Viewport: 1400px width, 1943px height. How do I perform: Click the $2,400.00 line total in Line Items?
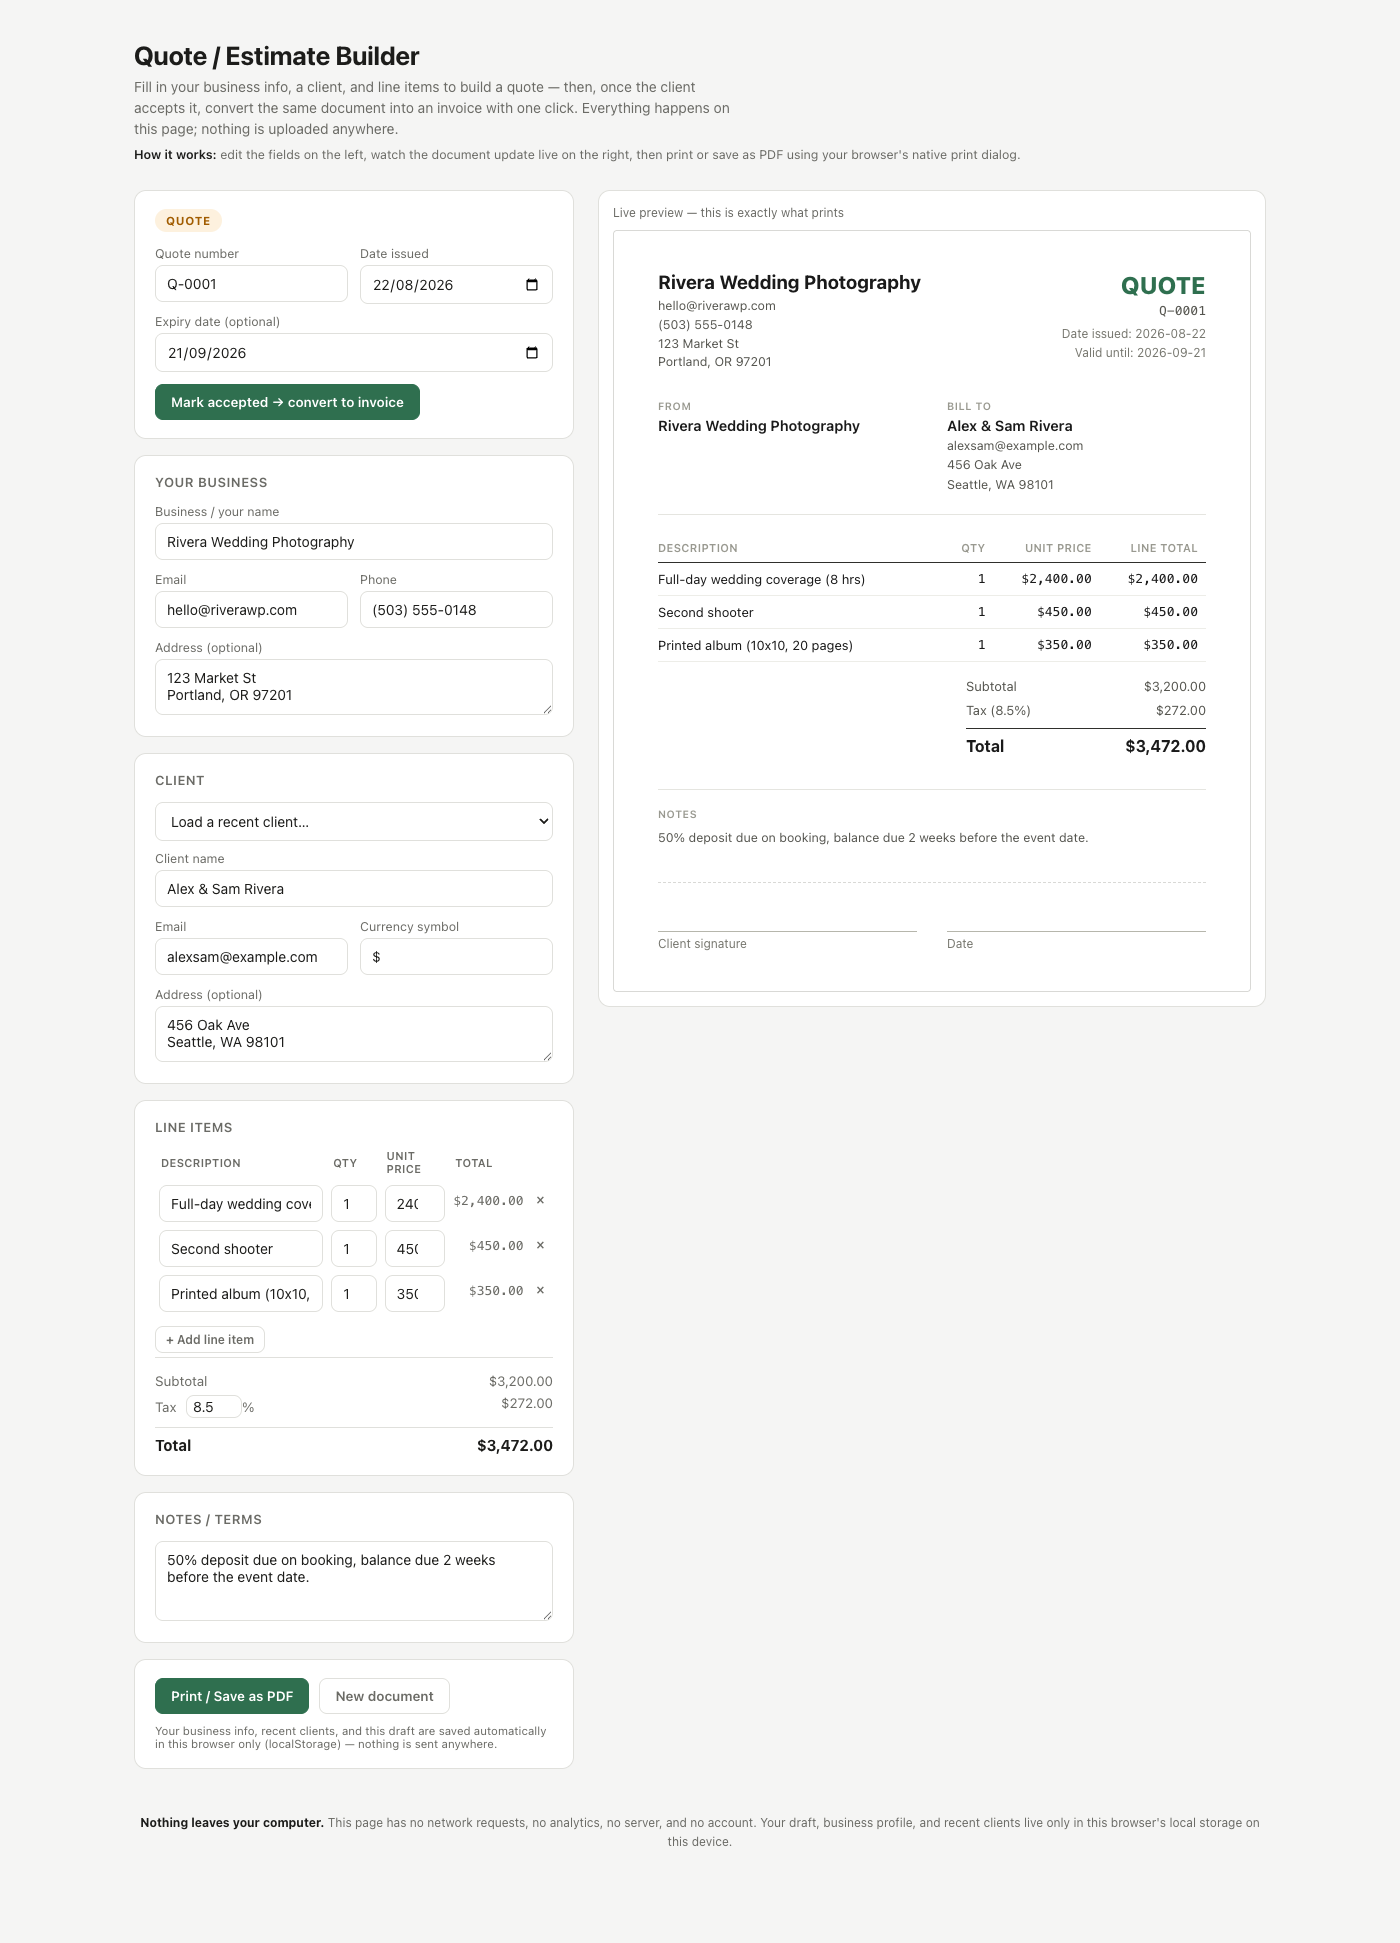pyautogui.click(x=488, y=1200)
